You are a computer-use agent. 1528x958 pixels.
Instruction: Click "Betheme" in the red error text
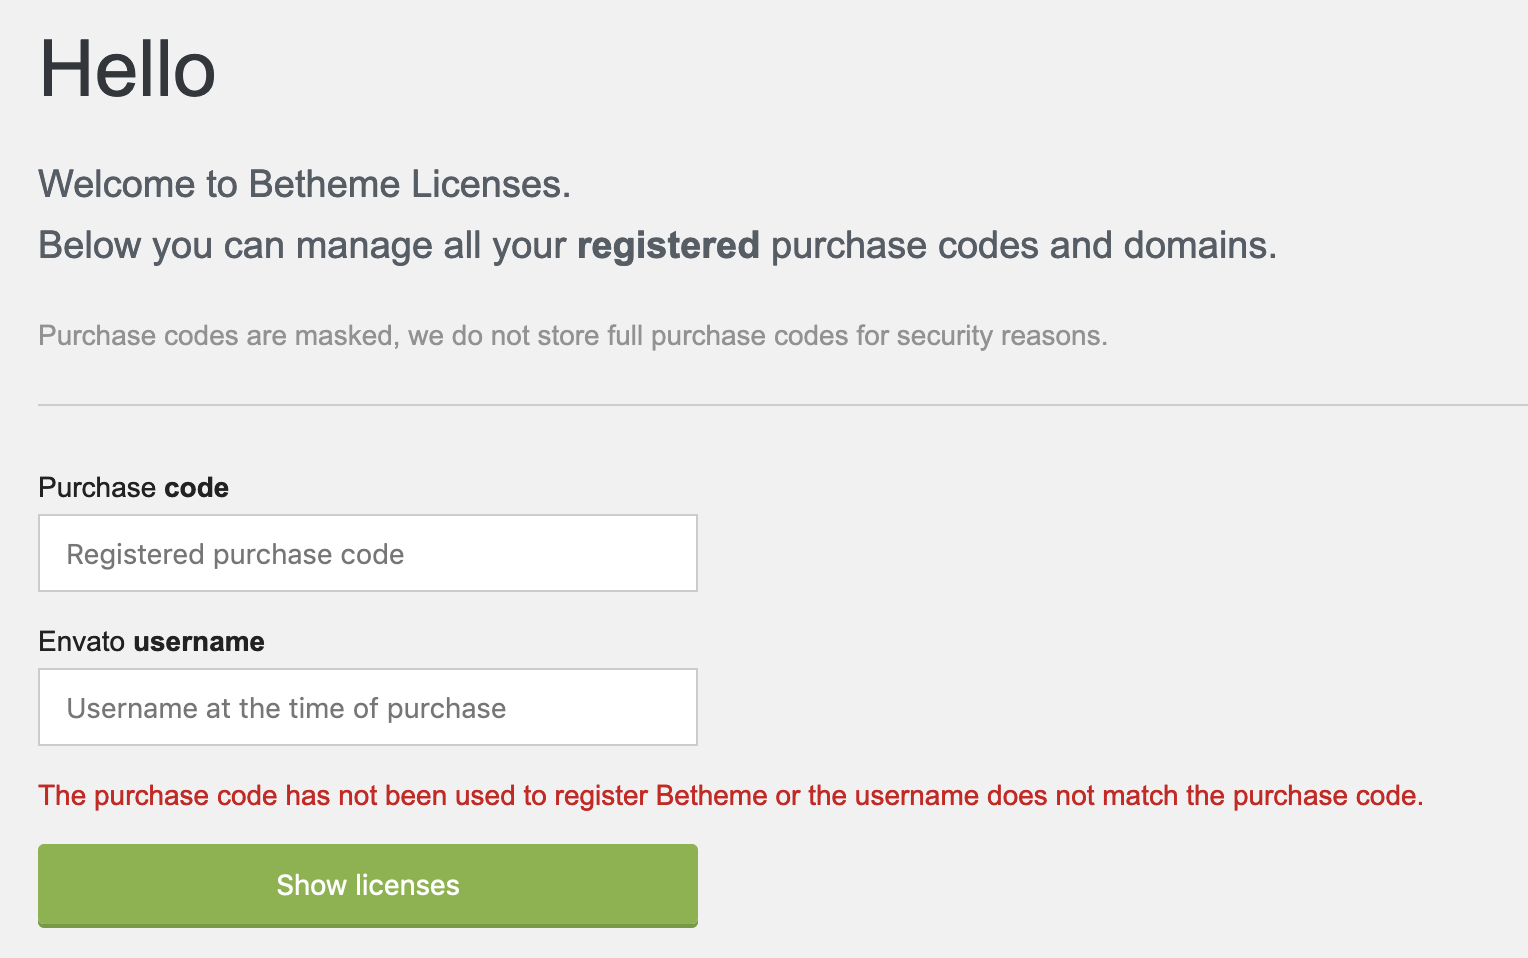(x=711, y=795)
